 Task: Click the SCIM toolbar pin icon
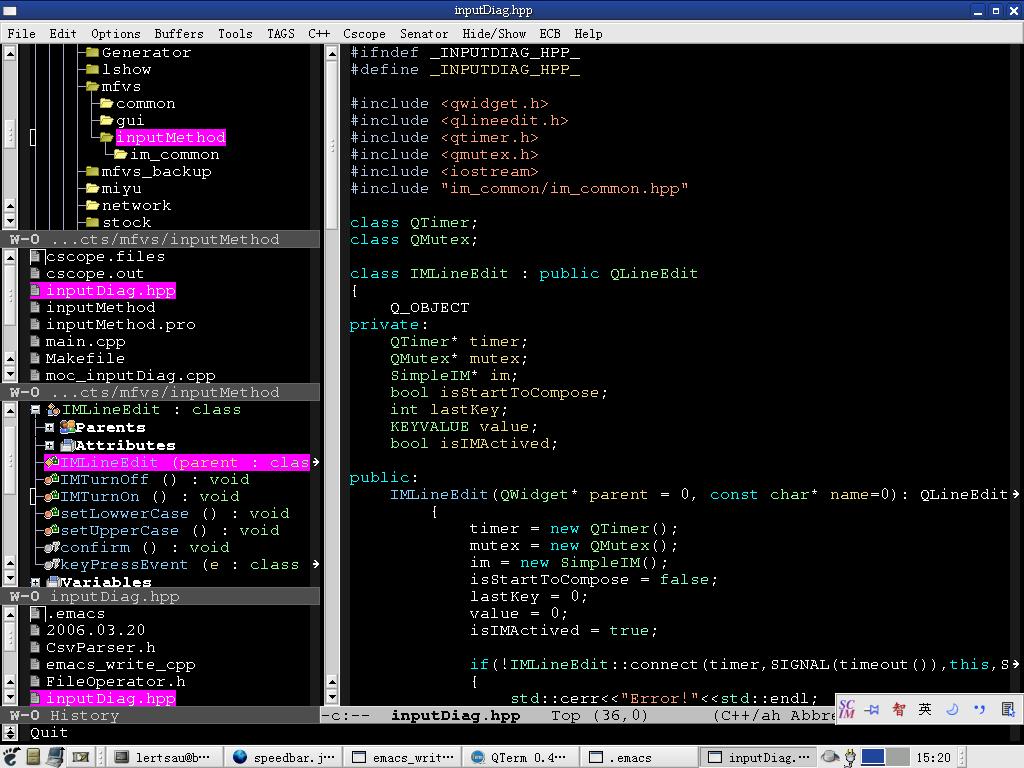point(872,709)
